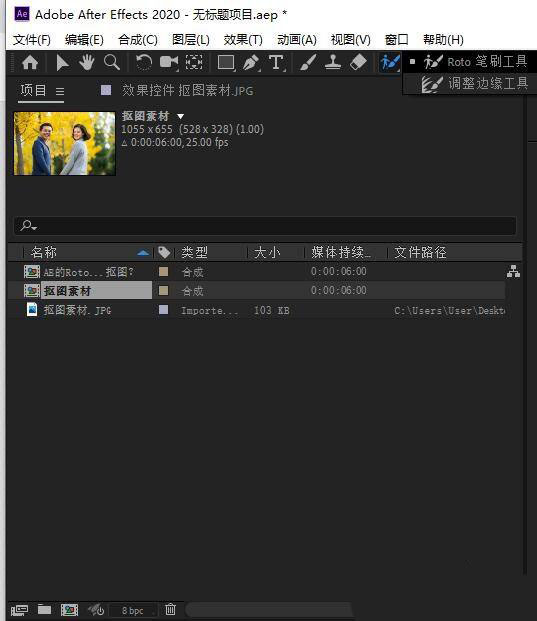Select the AE的Roto...抠图? composition row

(256, 272)
